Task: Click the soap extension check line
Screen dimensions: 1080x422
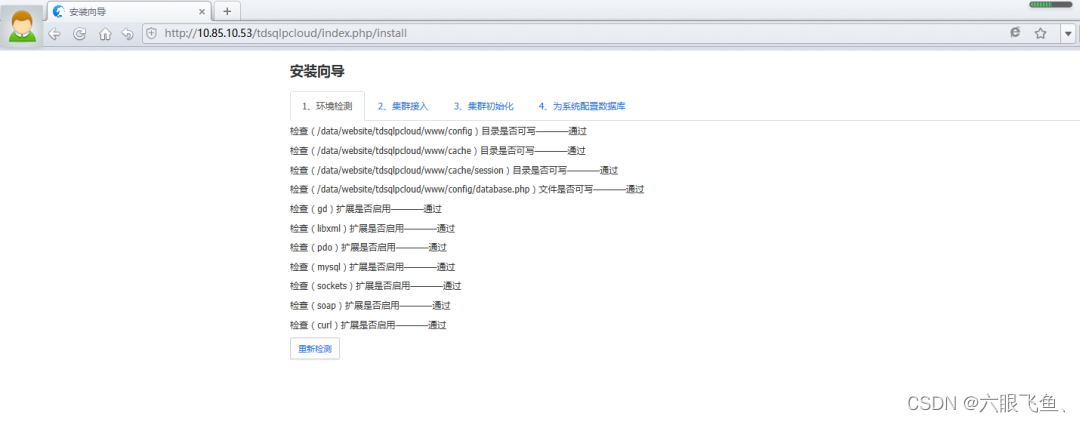Action: tap(371, 305)
